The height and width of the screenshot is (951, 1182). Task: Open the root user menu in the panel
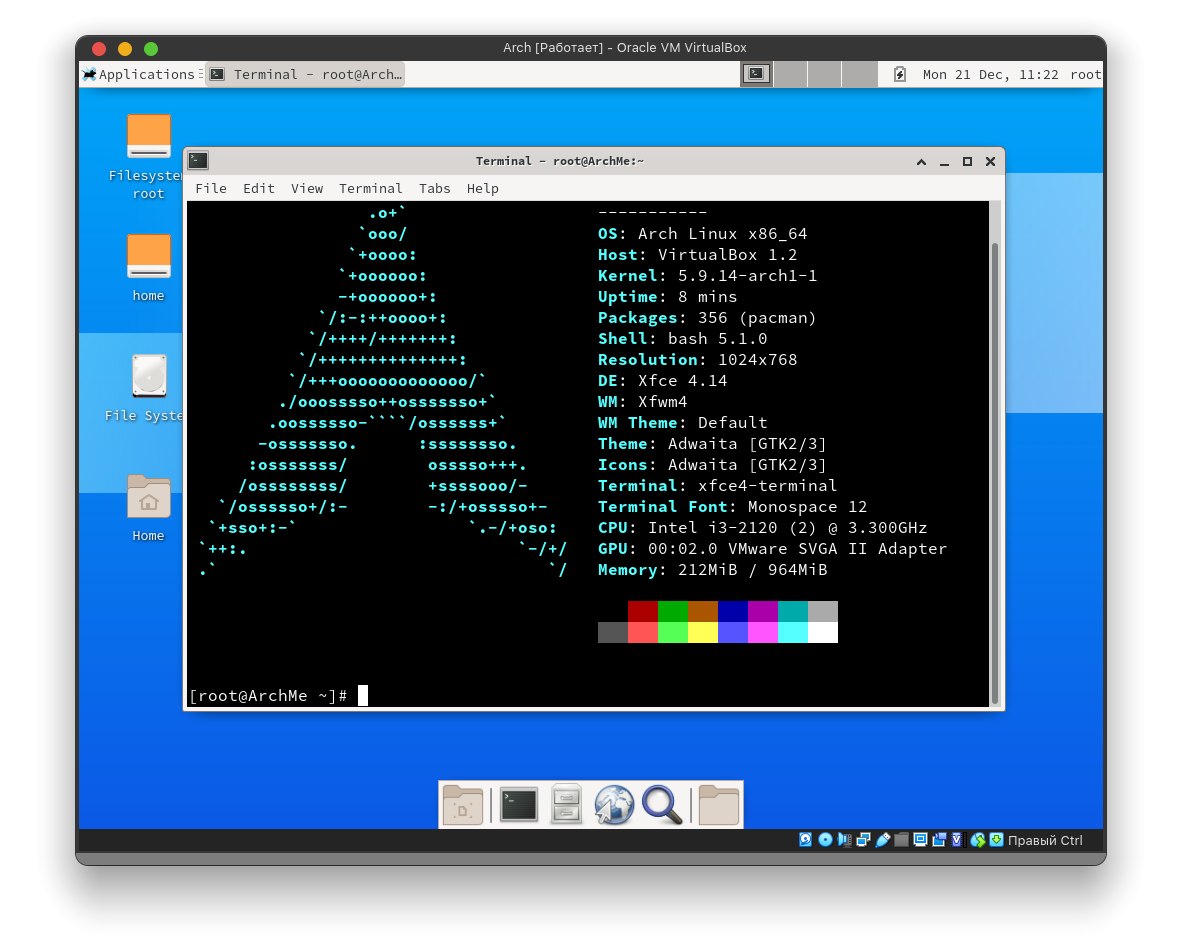pos(1086,75)
